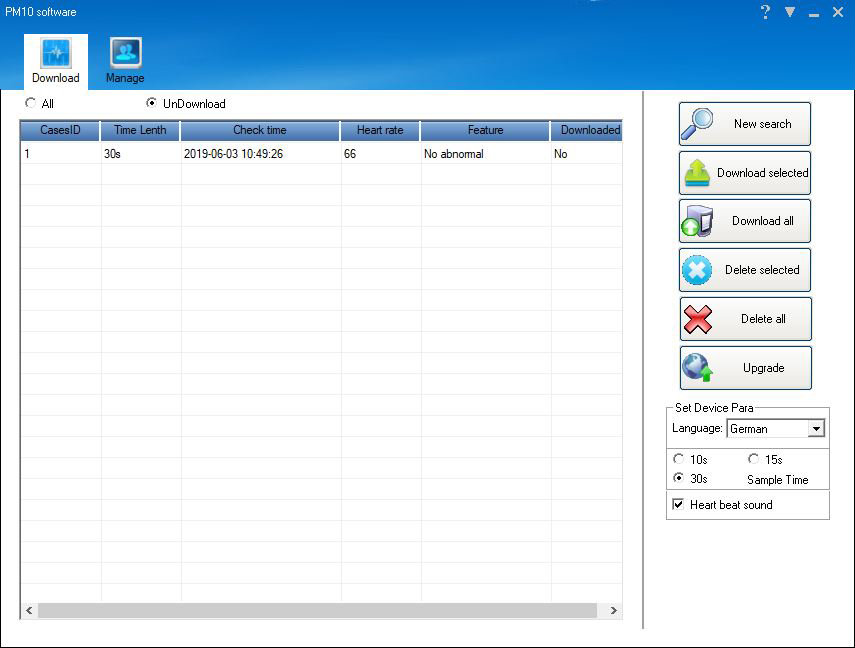Choose the 15s sample time option
The width and height of the screenshot is (855, 648).
753,459
